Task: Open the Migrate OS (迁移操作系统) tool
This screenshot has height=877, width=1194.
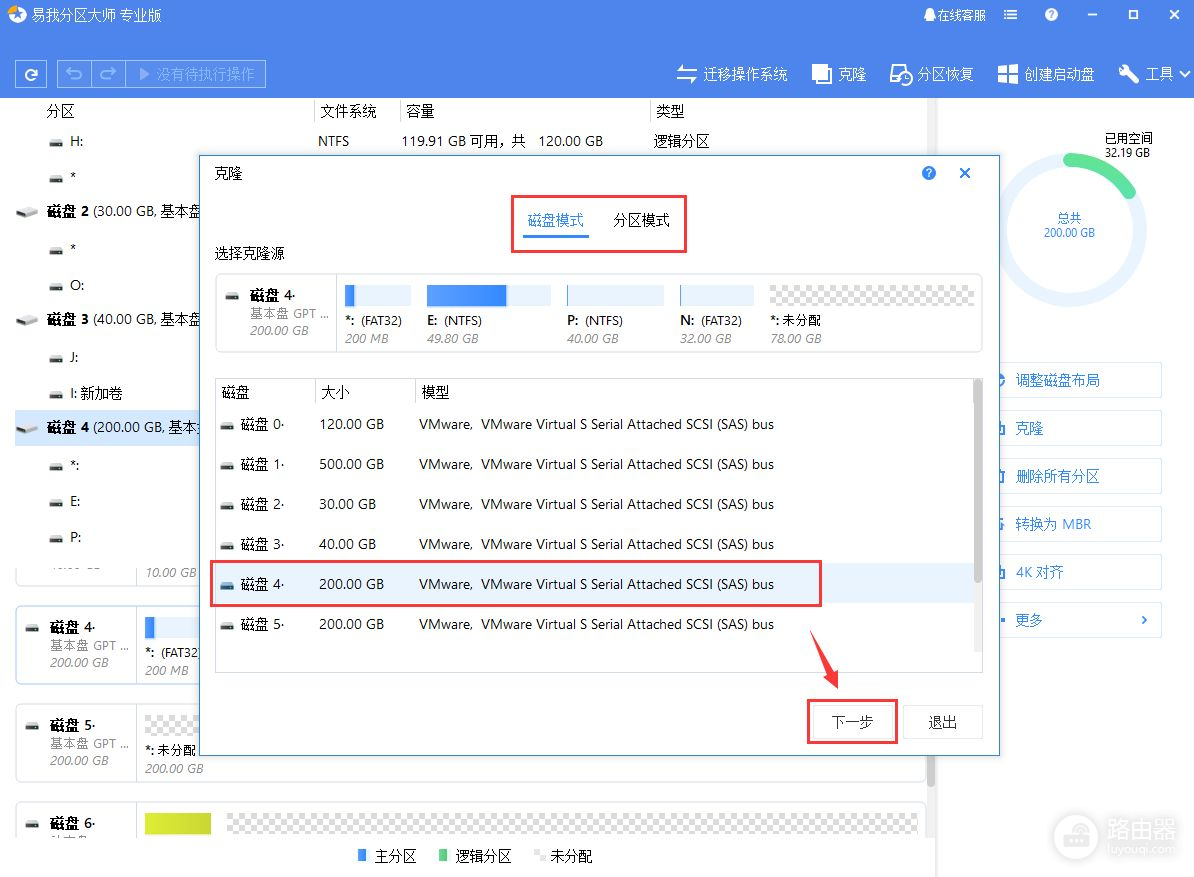Action: (732, 74)
